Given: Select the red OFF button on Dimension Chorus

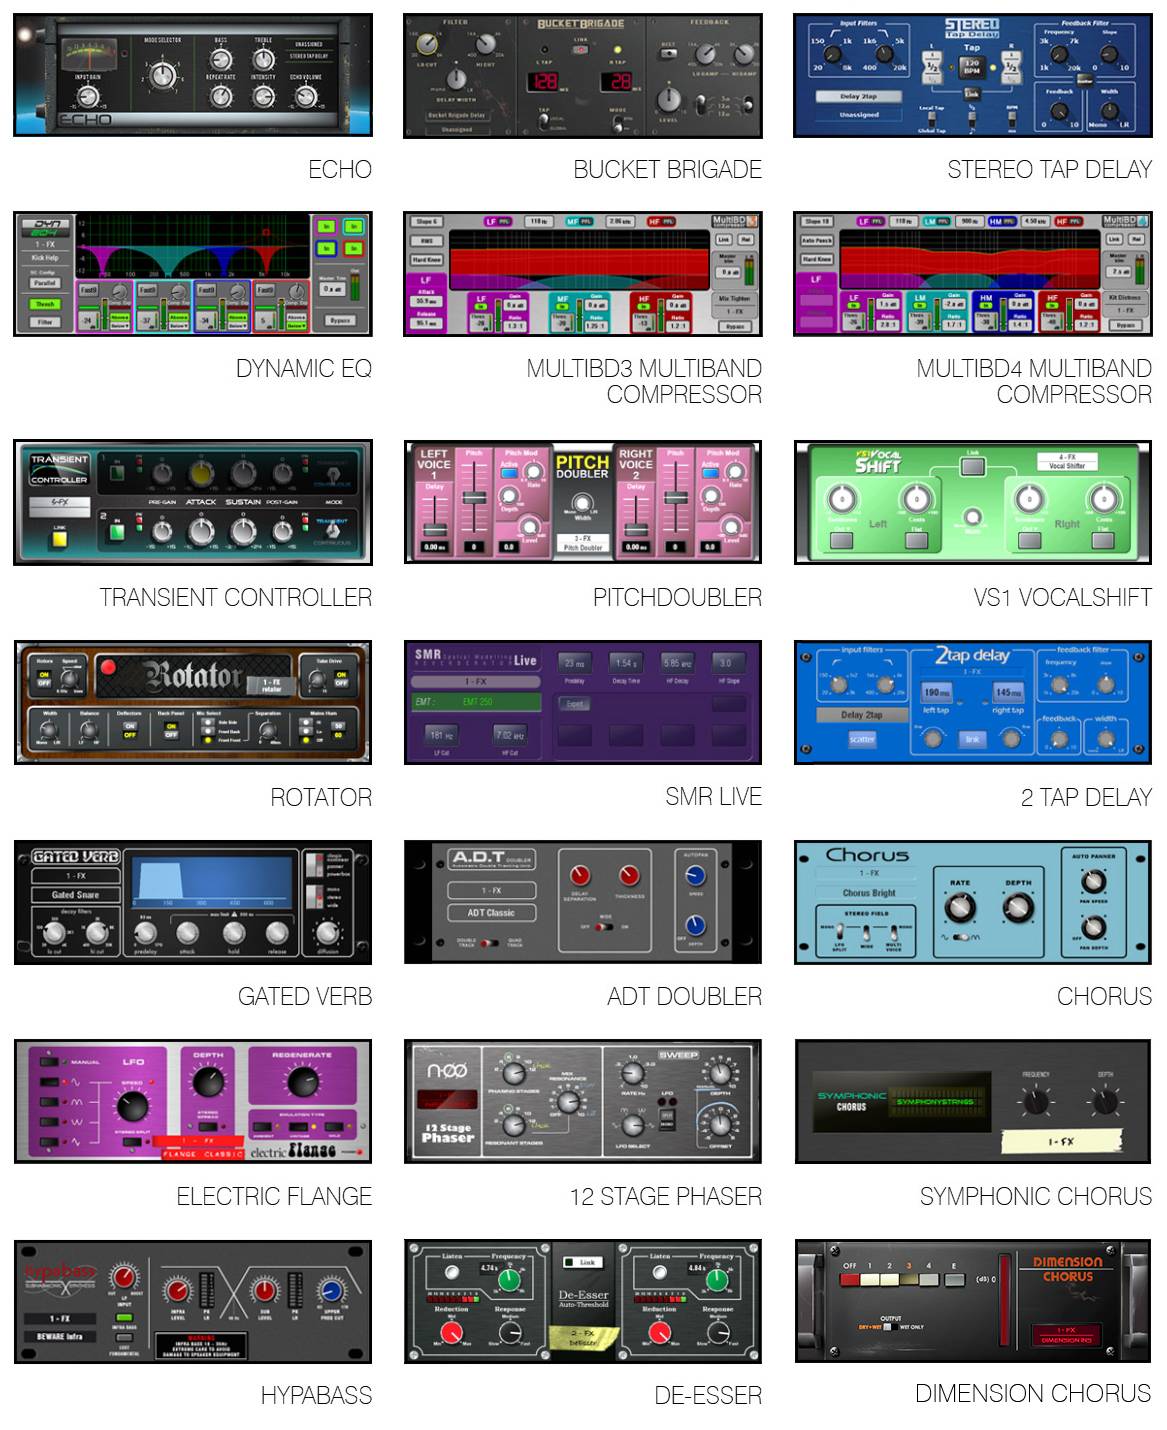Looking at the screenshot, I should pyautogui.click(x=849, y=1280).
